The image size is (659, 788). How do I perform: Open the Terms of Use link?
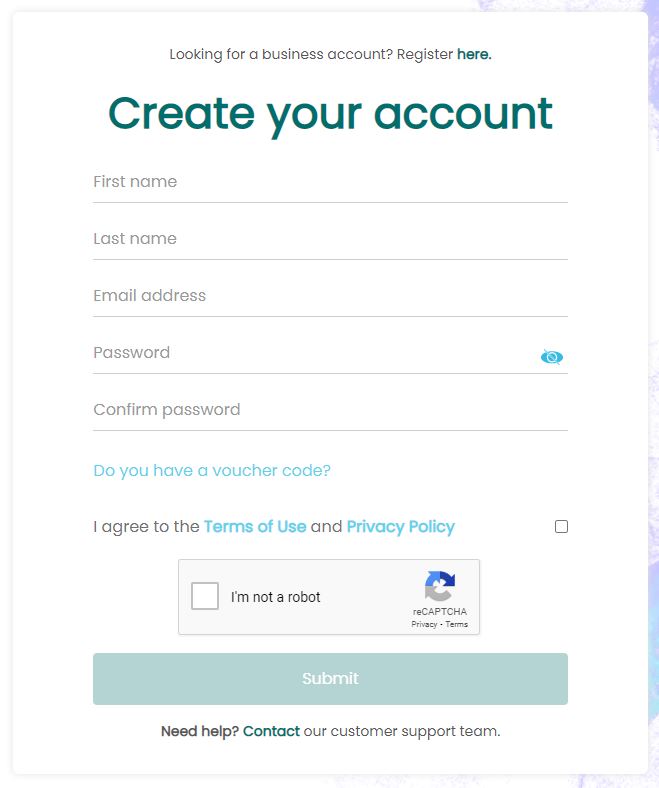(255, 526)
